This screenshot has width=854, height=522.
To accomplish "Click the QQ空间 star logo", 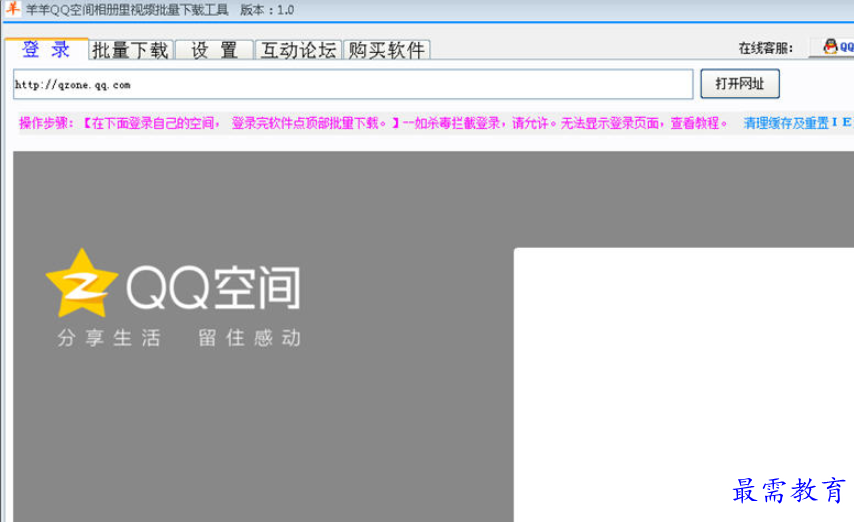I will pos(82,283).
